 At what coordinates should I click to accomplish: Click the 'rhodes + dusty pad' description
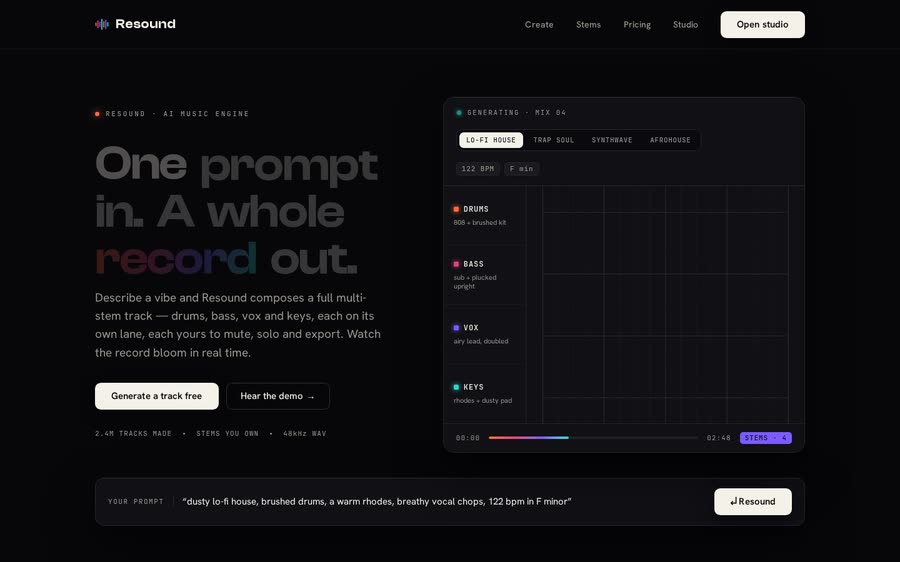coord(483,401)
